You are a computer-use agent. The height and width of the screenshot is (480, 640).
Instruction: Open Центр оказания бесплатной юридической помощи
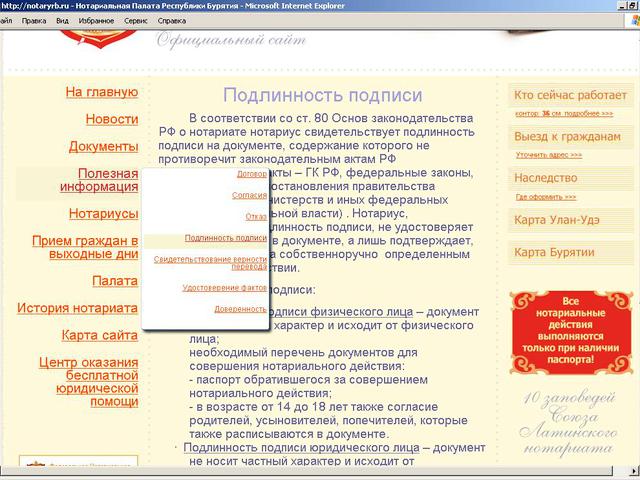click(89, 382)
